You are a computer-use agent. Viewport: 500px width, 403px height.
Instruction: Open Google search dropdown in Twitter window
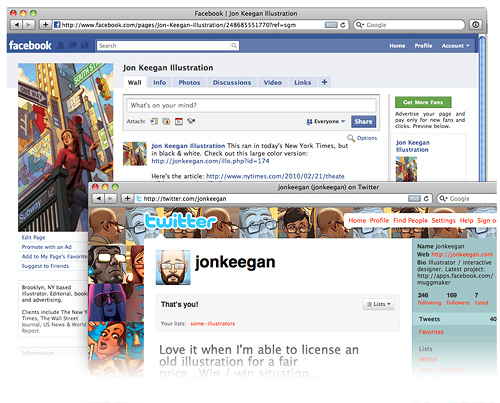pos(443,199)
